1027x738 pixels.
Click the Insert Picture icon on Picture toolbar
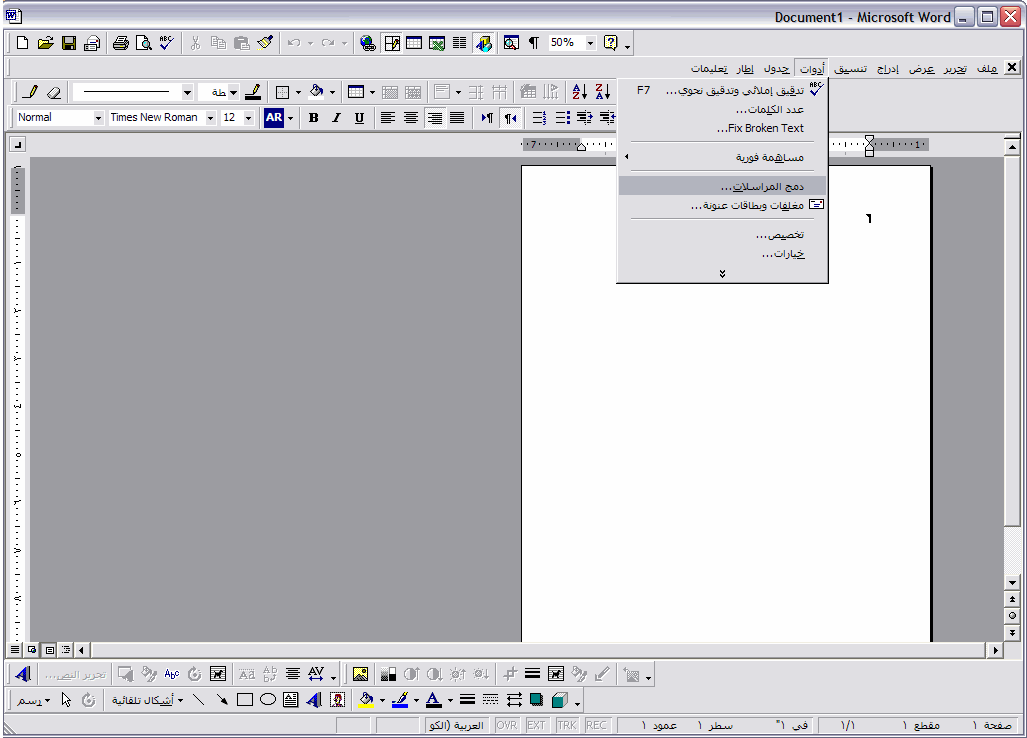pos(360,674)
